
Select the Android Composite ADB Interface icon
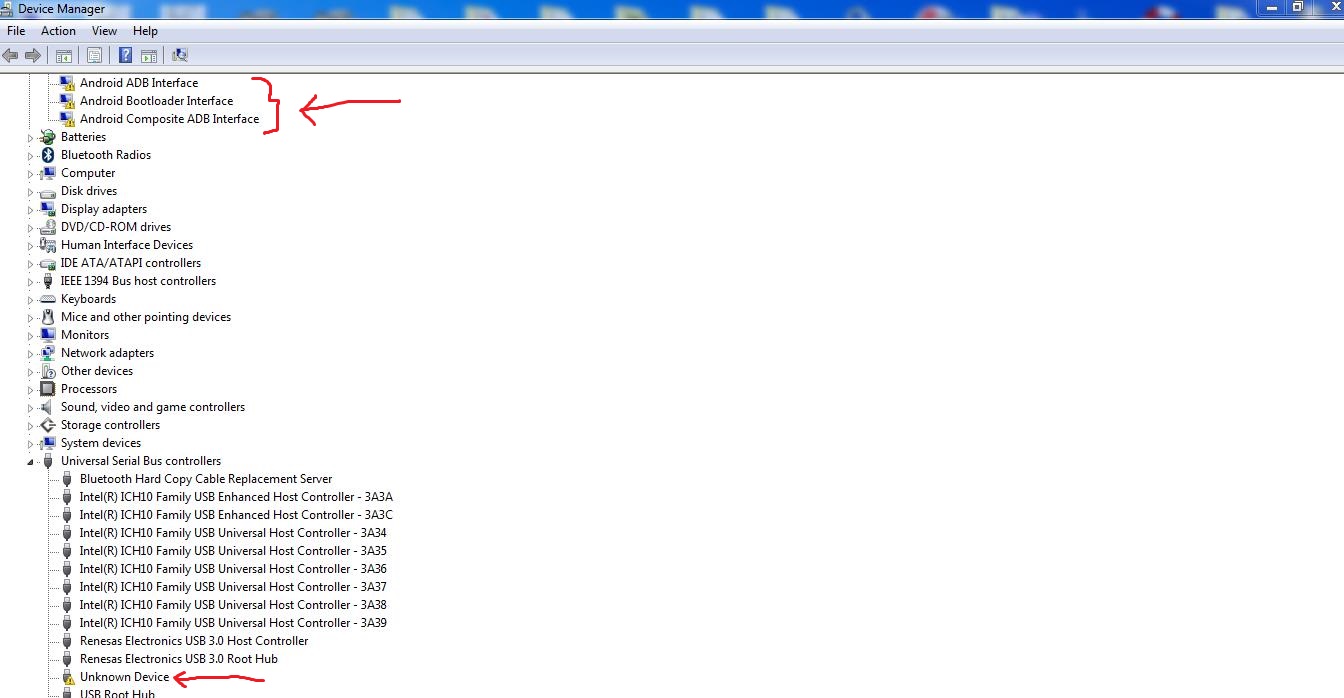coord(67,119)
